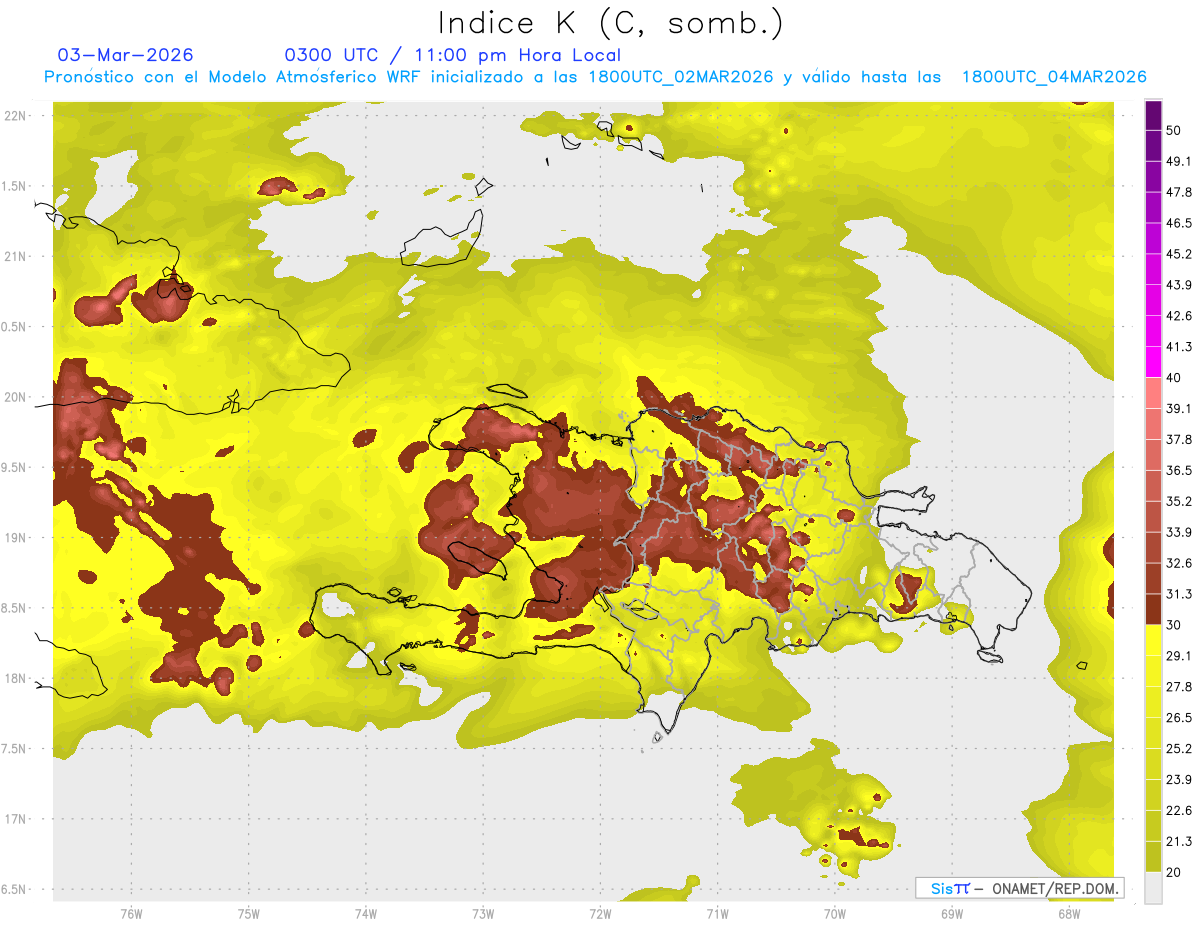
Task: Click the '68W' longitude axis label
Action: [x=1068, y=914]
